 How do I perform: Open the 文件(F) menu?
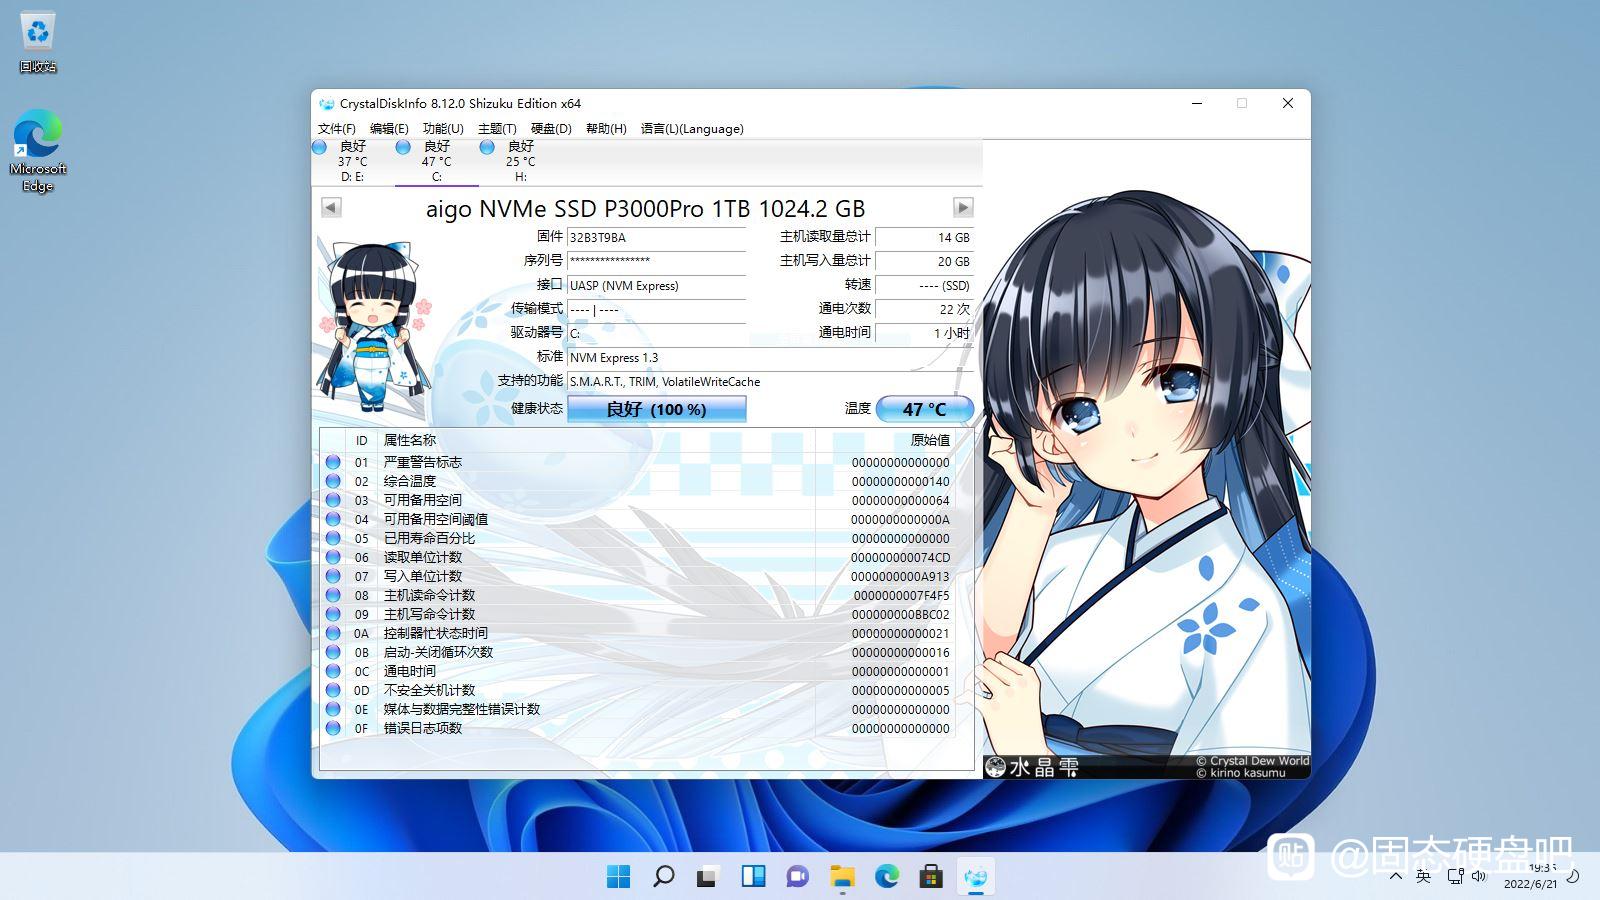tap(337, 128)
